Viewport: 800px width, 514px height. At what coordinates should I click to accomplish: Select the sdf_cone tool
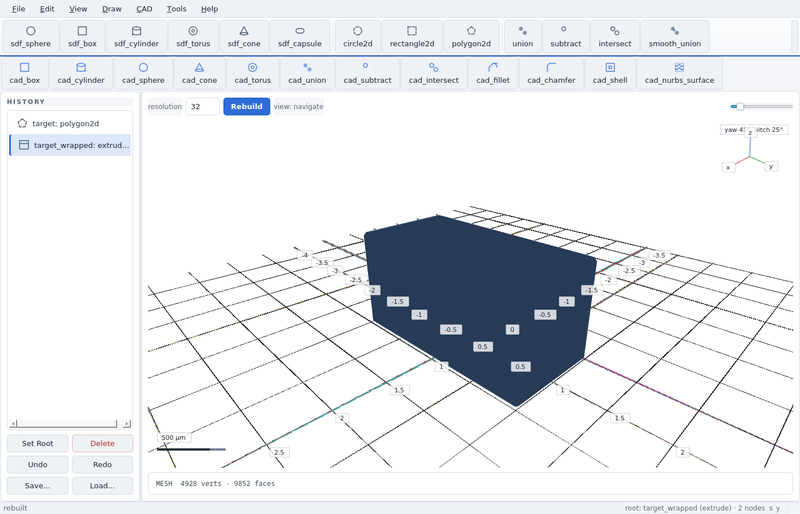[x=244, y=37]
